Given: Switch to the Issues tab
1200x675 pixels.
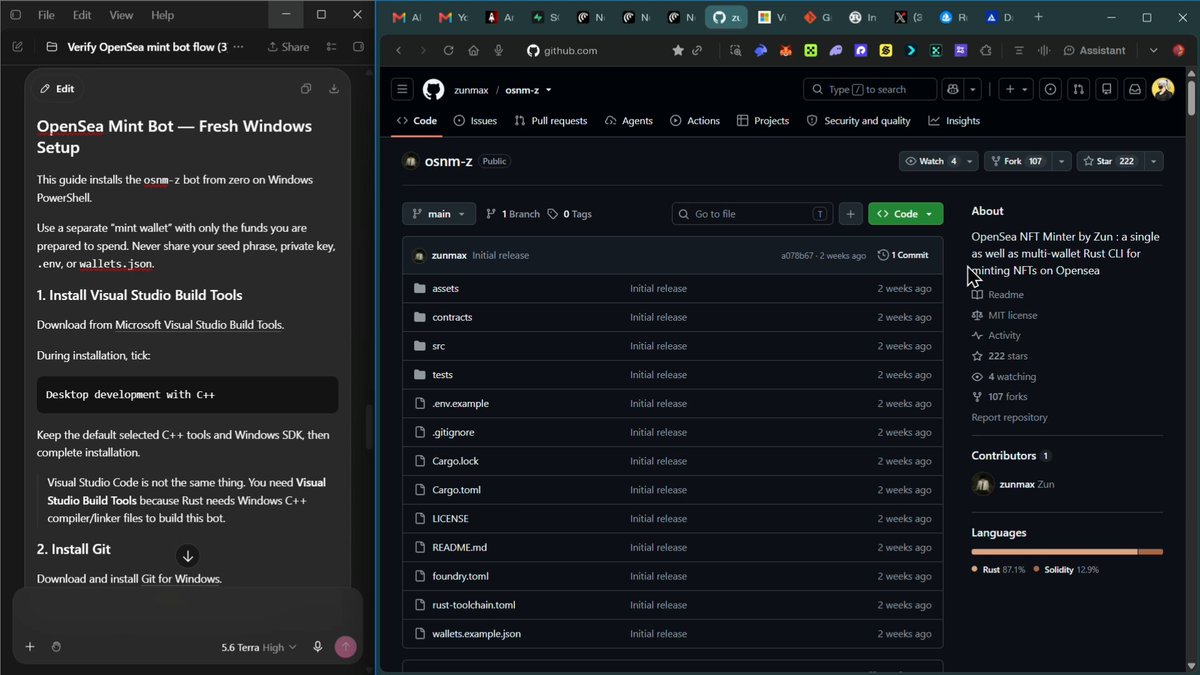Looking at the screenshot, I should [x=475, y=121].
